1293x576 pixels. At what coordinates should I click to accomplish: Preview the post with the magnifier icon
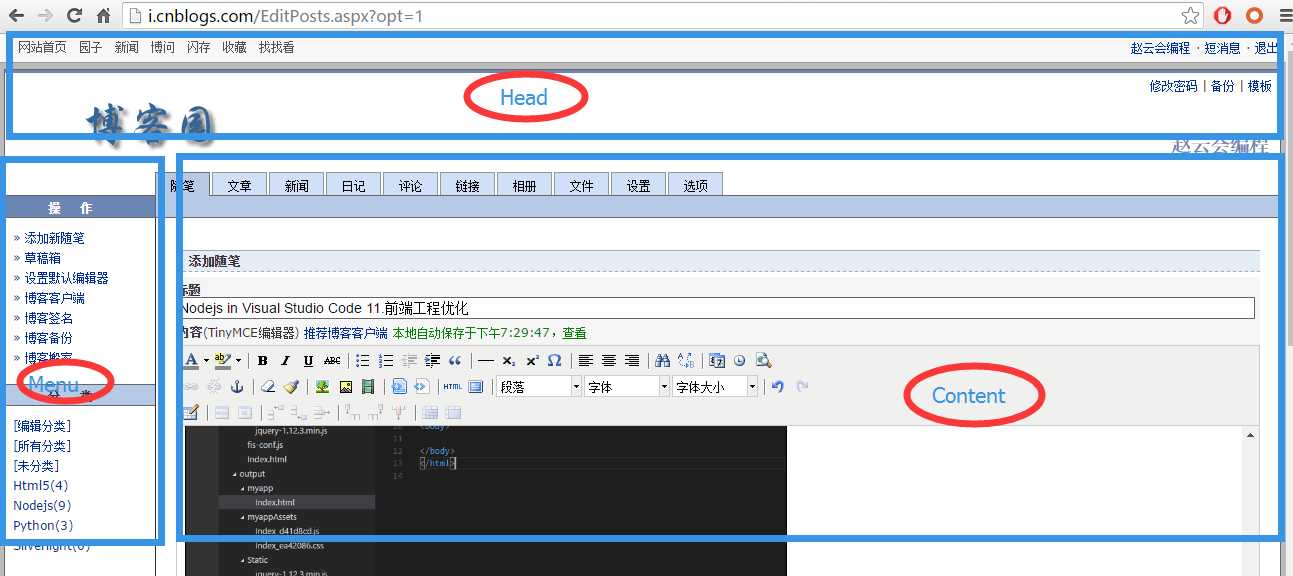764,360
